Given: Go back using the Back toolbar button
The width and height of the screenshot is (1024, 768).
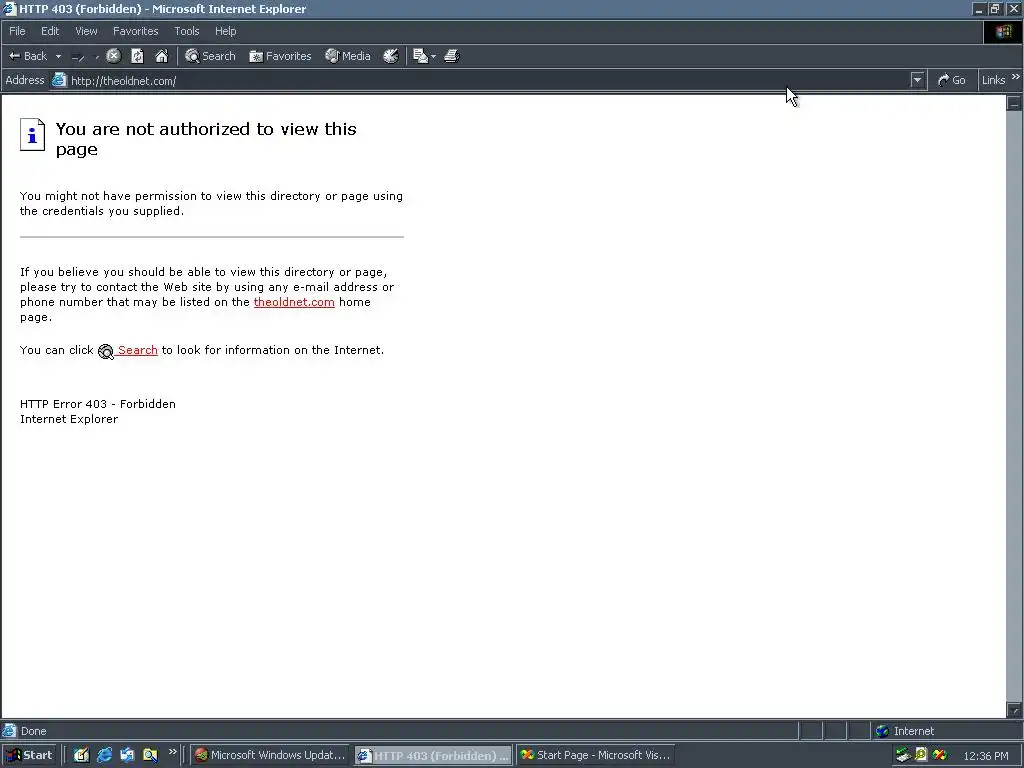Looking at the screenshot, I should coord(28,56).
